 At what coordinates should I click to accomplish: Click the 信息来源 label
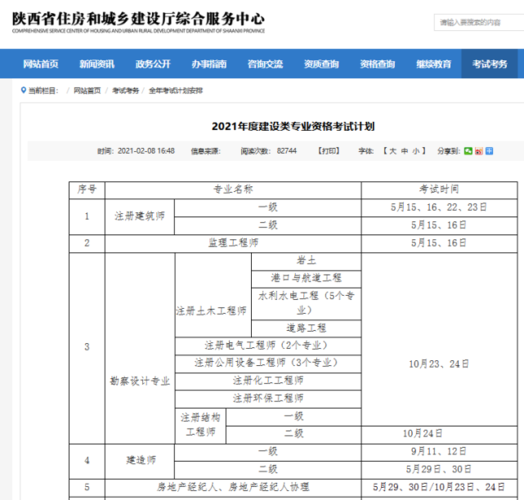[x=206, y=151]
